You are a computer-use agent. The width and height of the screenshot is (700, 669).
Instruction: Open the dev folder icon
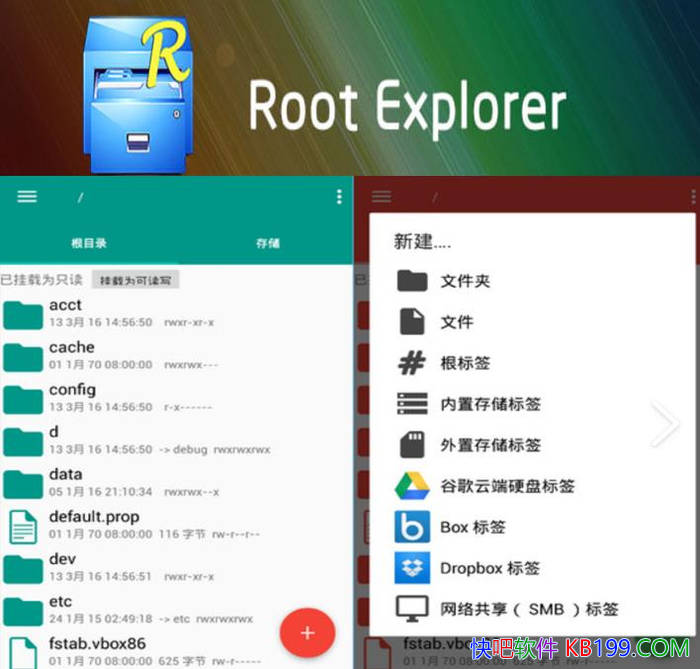pos(23,569)
